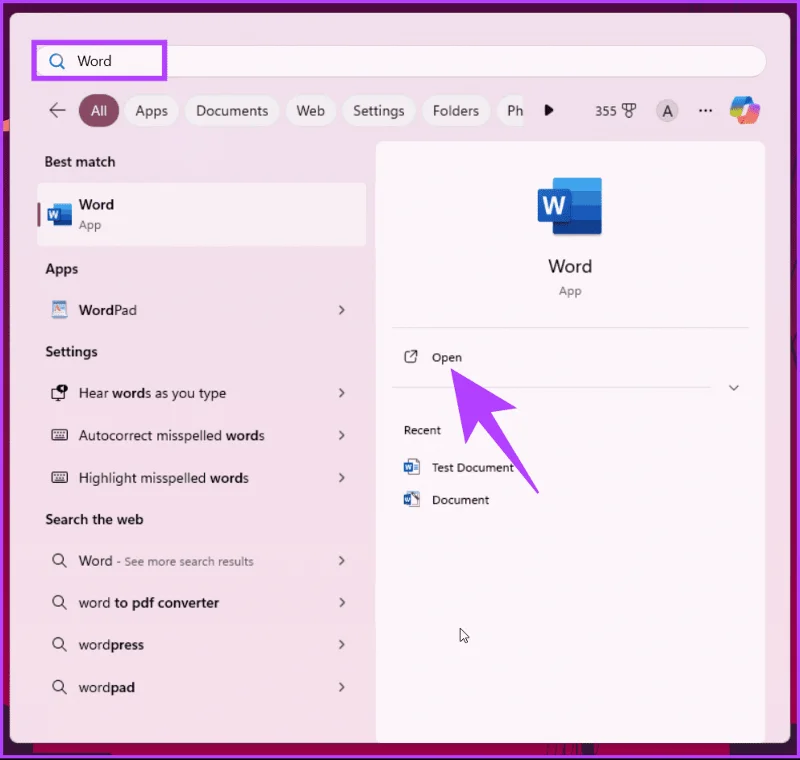Open 'Hear words as you type' setting
This screenshot has width=800, height=760.
(202, 393)
